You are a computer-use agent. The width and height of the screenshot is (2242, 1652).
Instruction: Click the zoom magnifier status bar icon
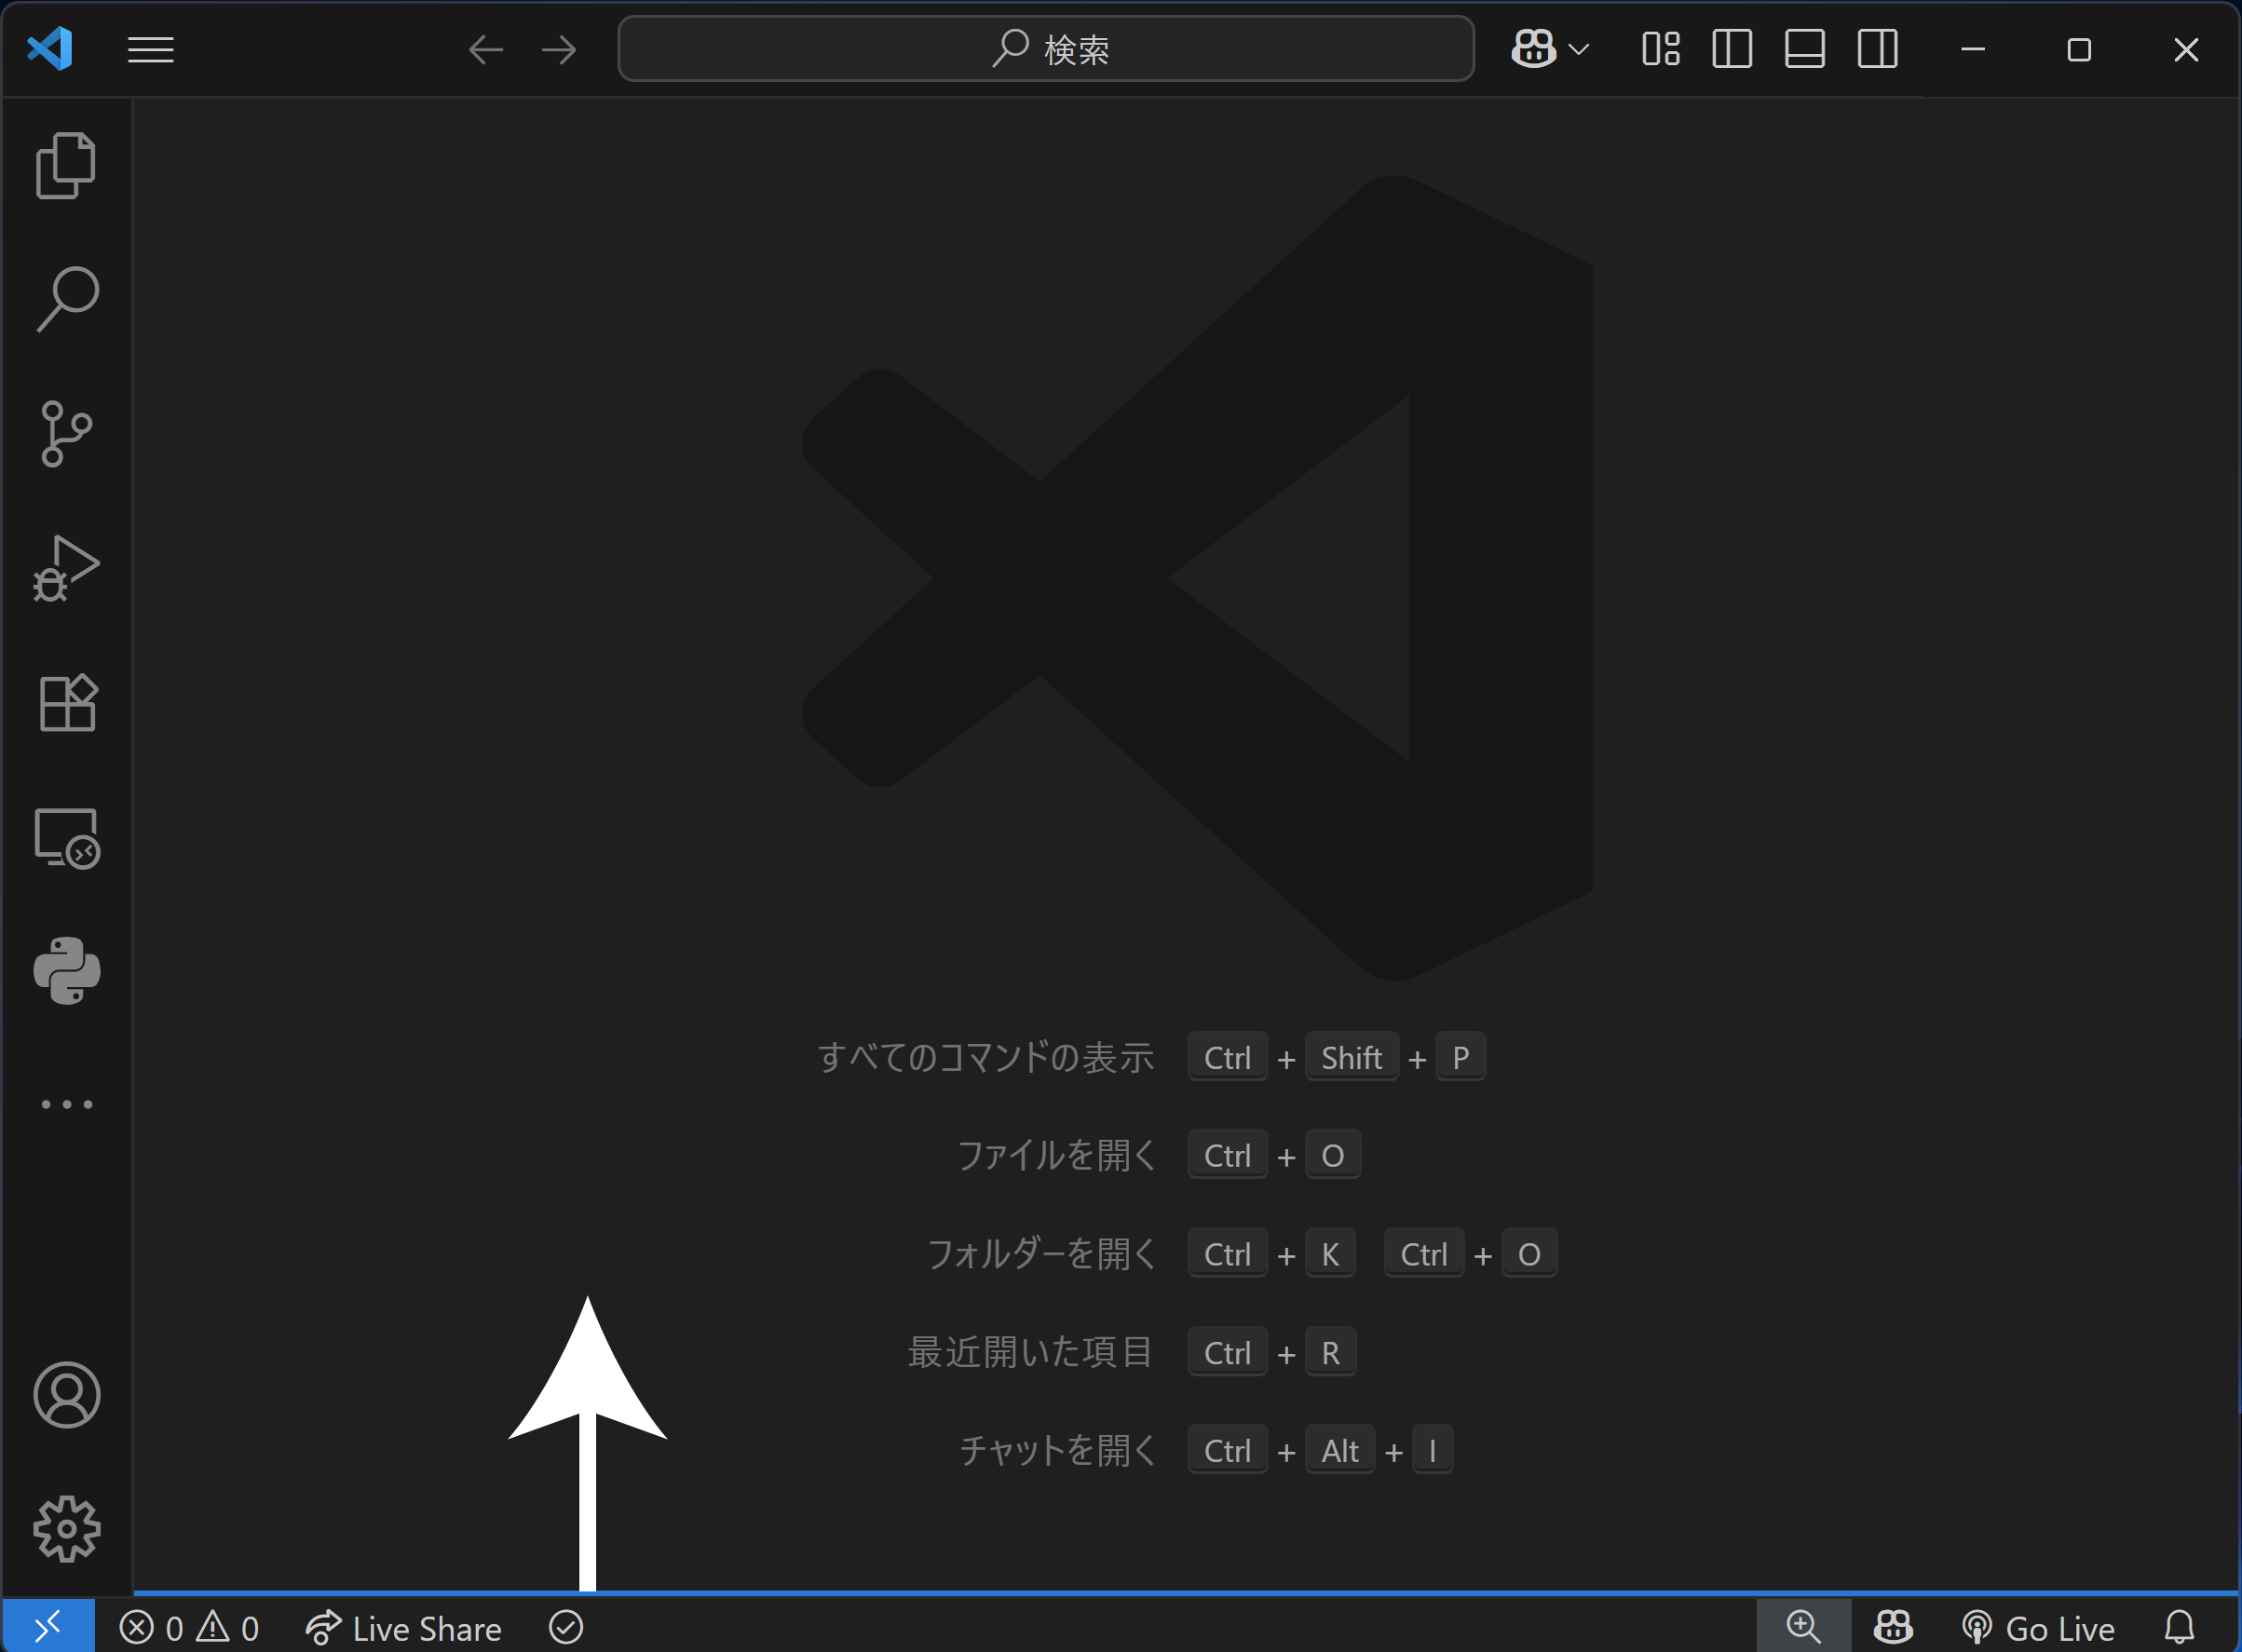[1804, 1627]
